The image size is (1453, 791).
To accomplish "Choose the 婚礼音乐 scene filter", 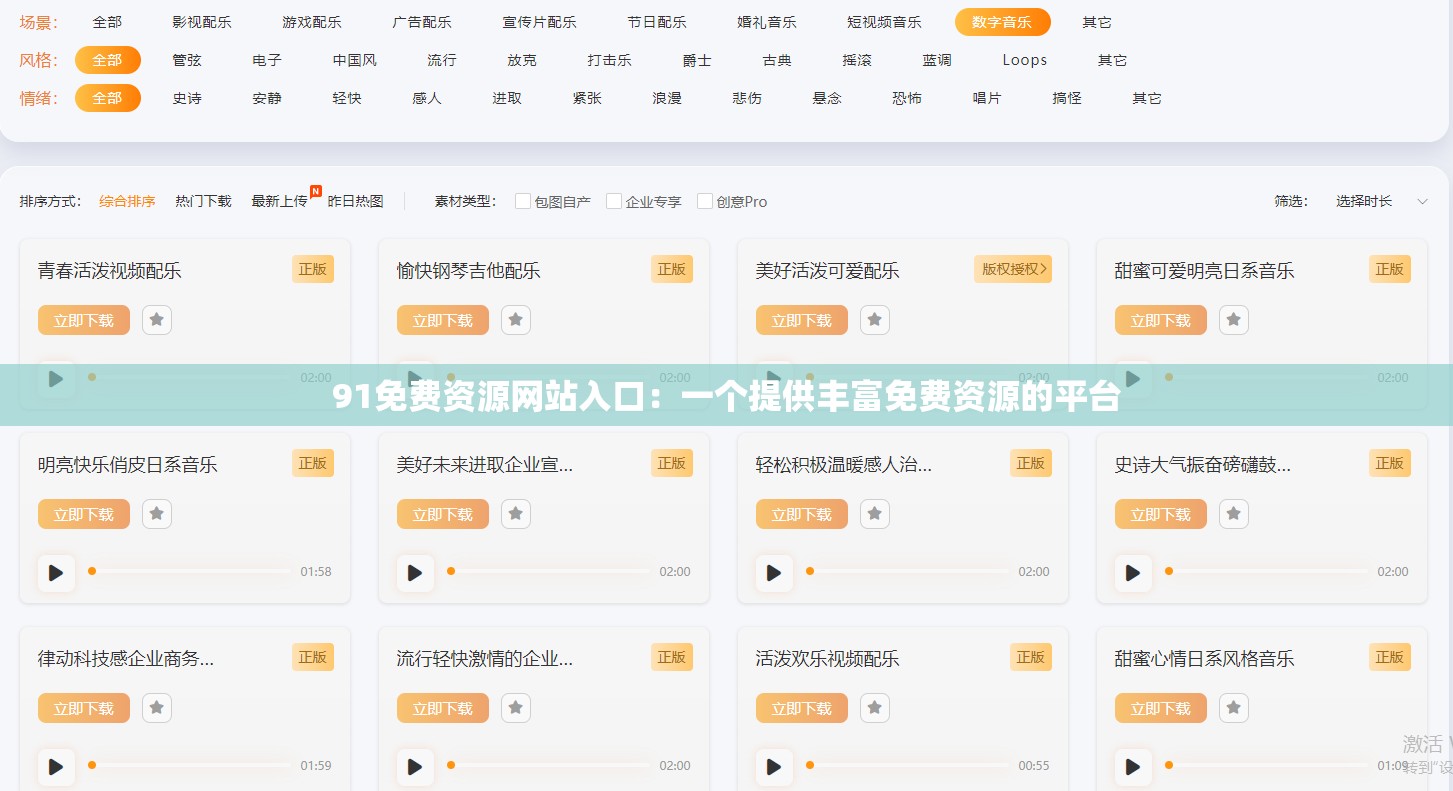I will pos(767,22).
